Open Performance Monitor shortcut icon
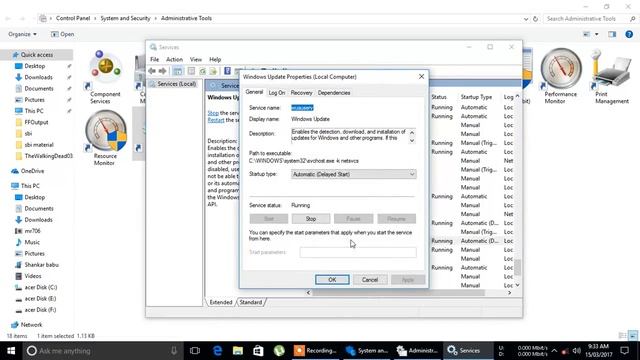 [x=560, y=69]
